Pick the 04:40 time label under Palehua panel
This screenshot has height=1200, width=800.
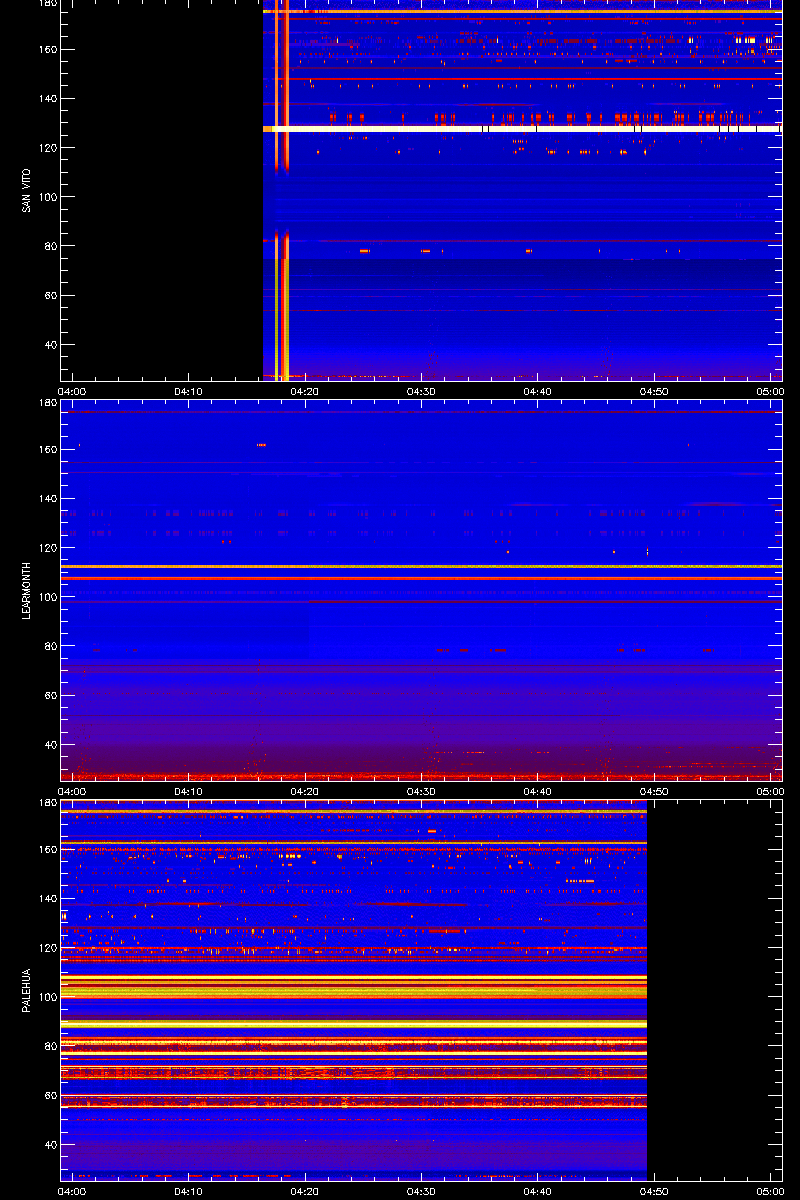pos(539,1191)
